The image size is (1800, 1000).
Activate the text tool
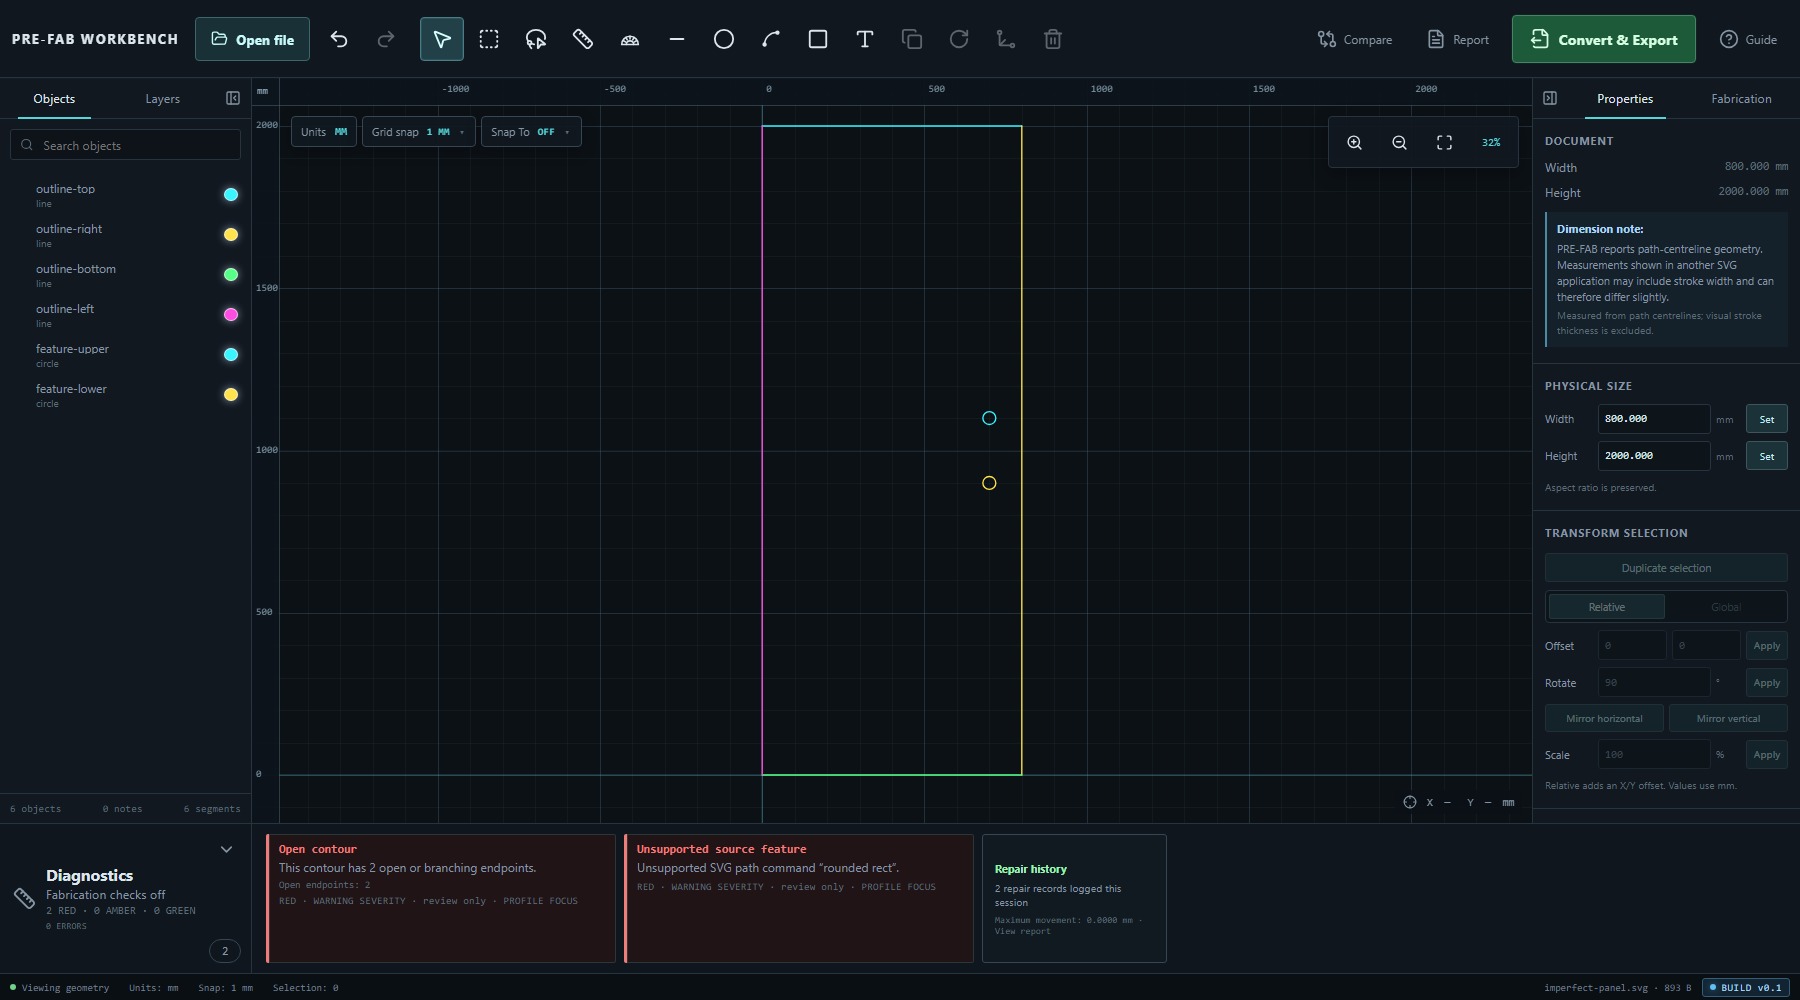(865, 39)
